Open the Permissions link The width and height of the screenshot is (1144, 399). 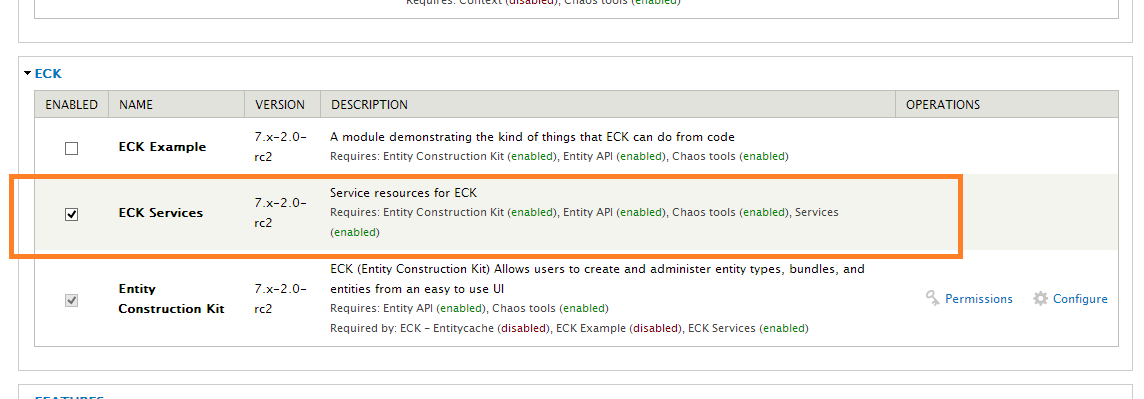pos(978,299)
